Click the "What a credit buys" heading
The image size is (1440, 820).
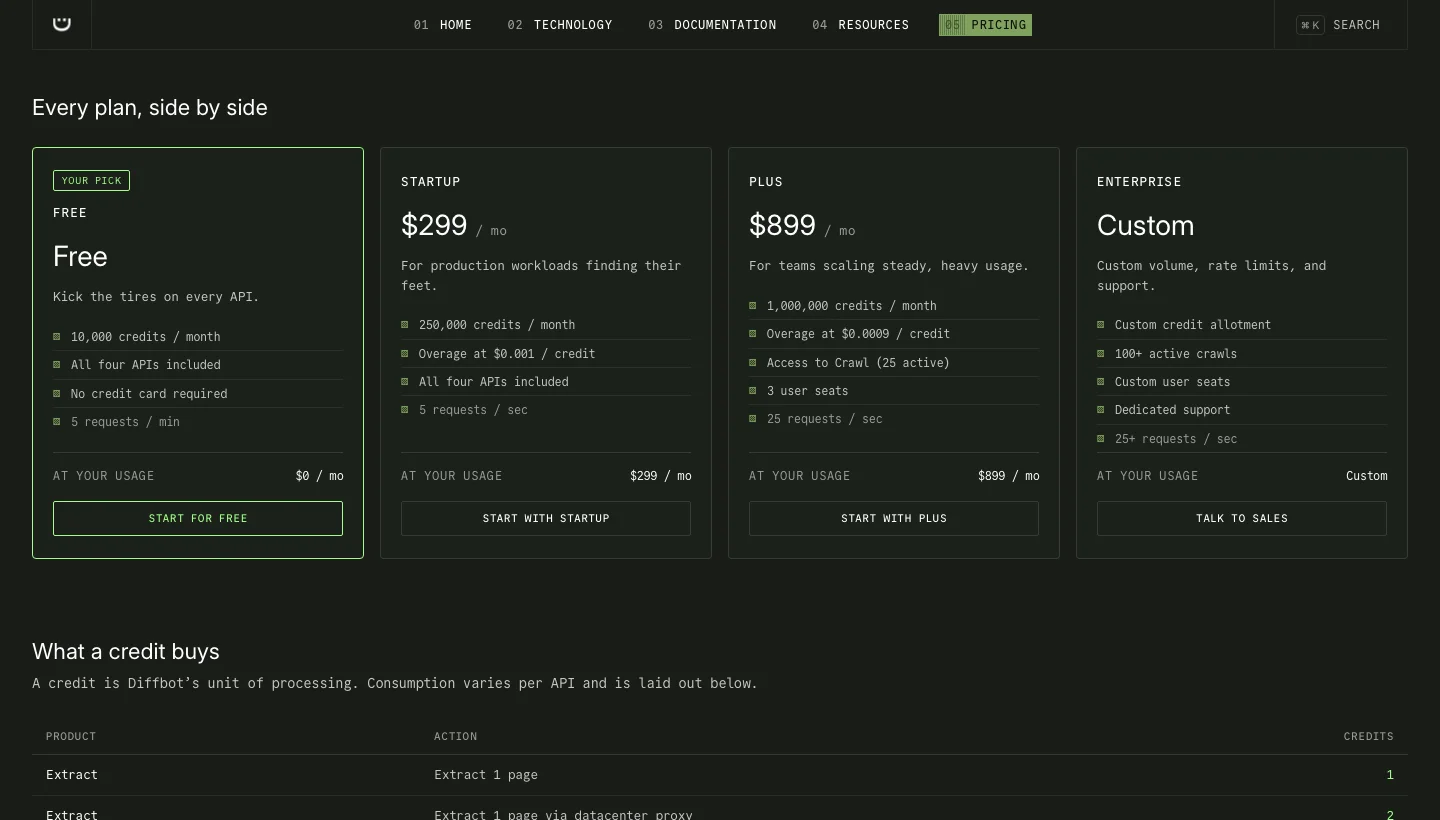(x=126, y=651)
